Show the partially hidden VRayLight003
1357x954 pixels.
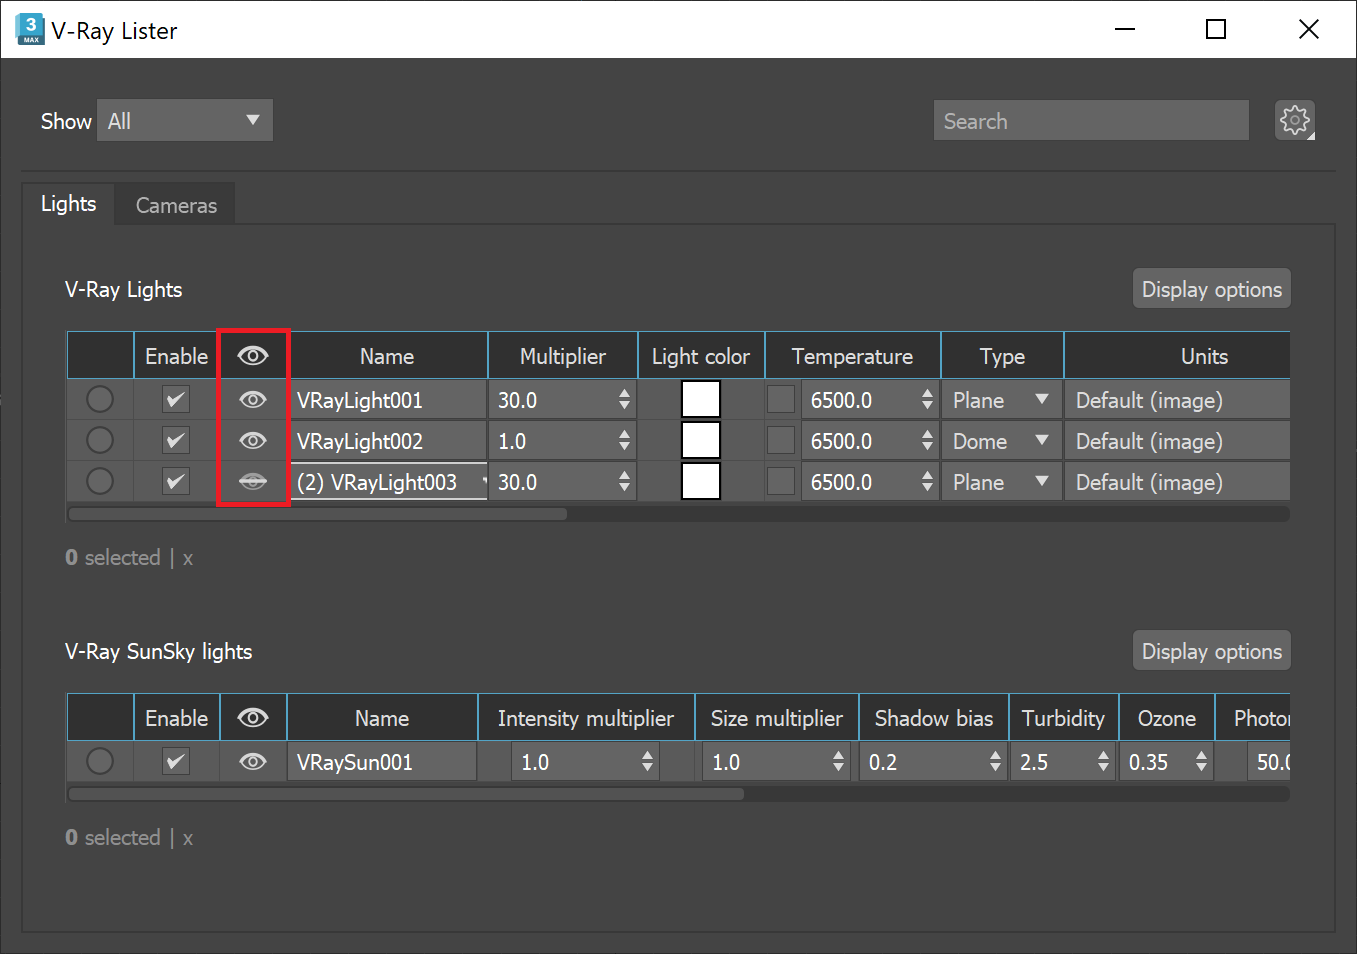point(253,481)
